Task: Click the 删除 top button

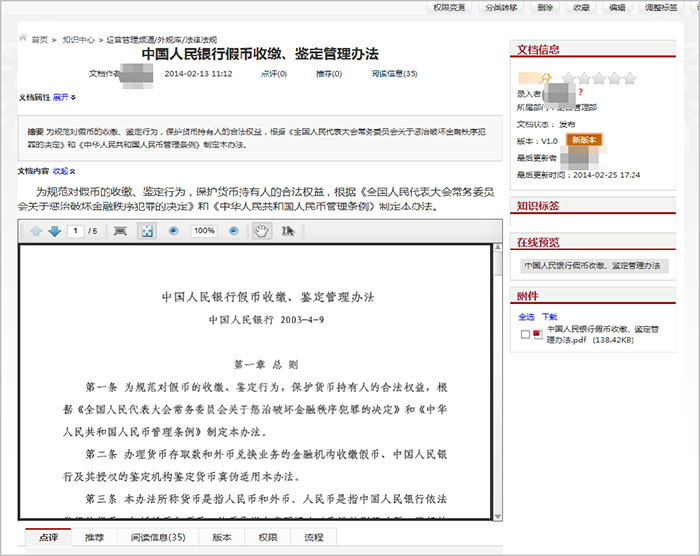Action: point(545,7)
